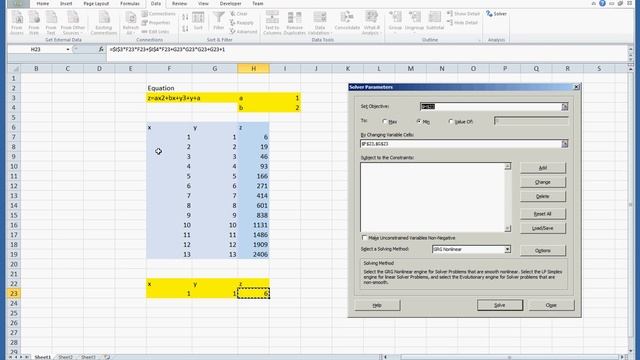Open the Review ribbon tab
The image size is (640, 360).
coord(179,4)
